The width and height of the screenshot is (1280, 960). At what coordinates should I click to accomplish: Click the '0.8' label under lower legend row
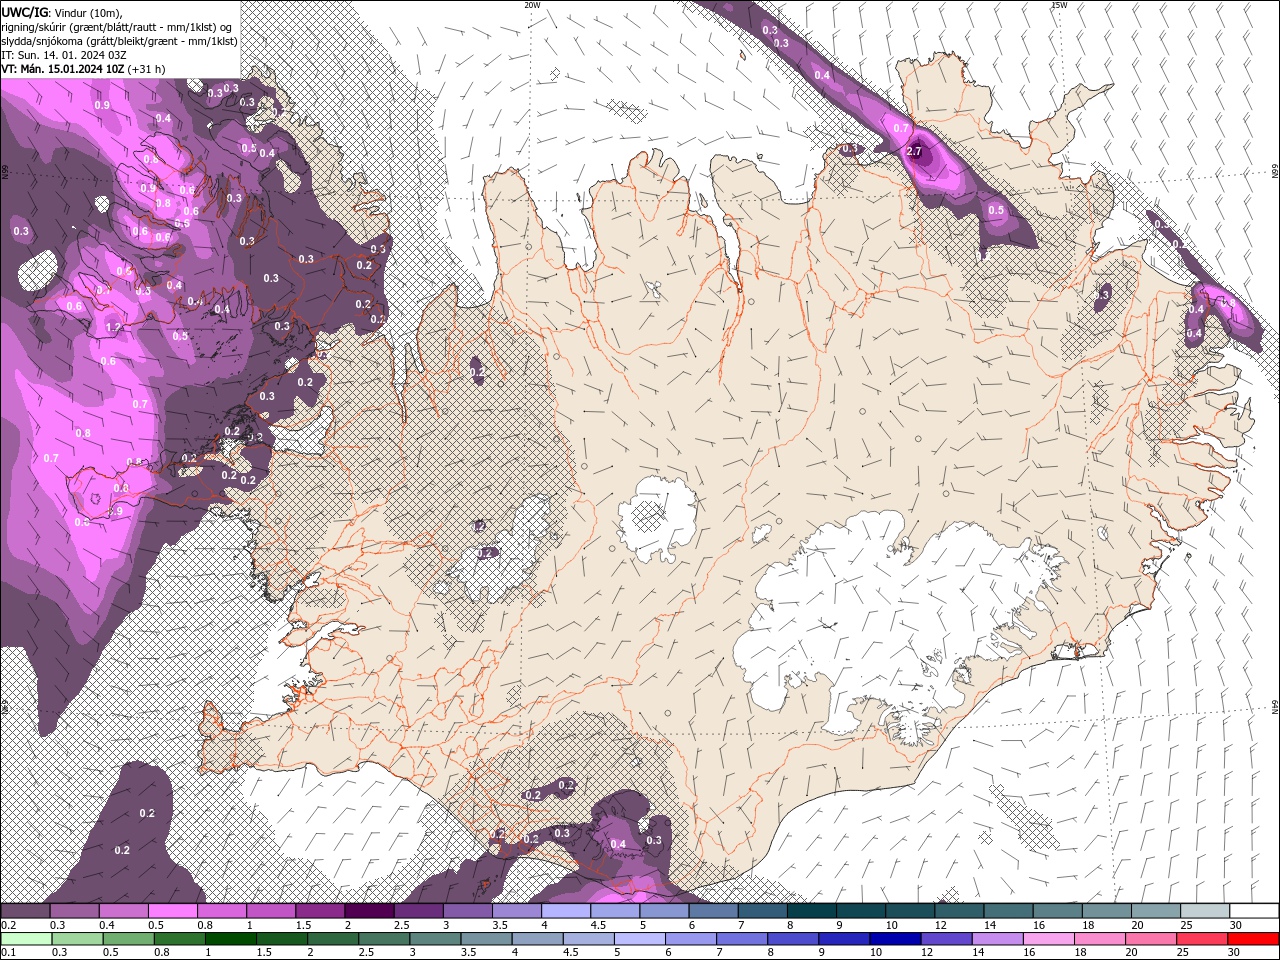(x=162, y=952)
